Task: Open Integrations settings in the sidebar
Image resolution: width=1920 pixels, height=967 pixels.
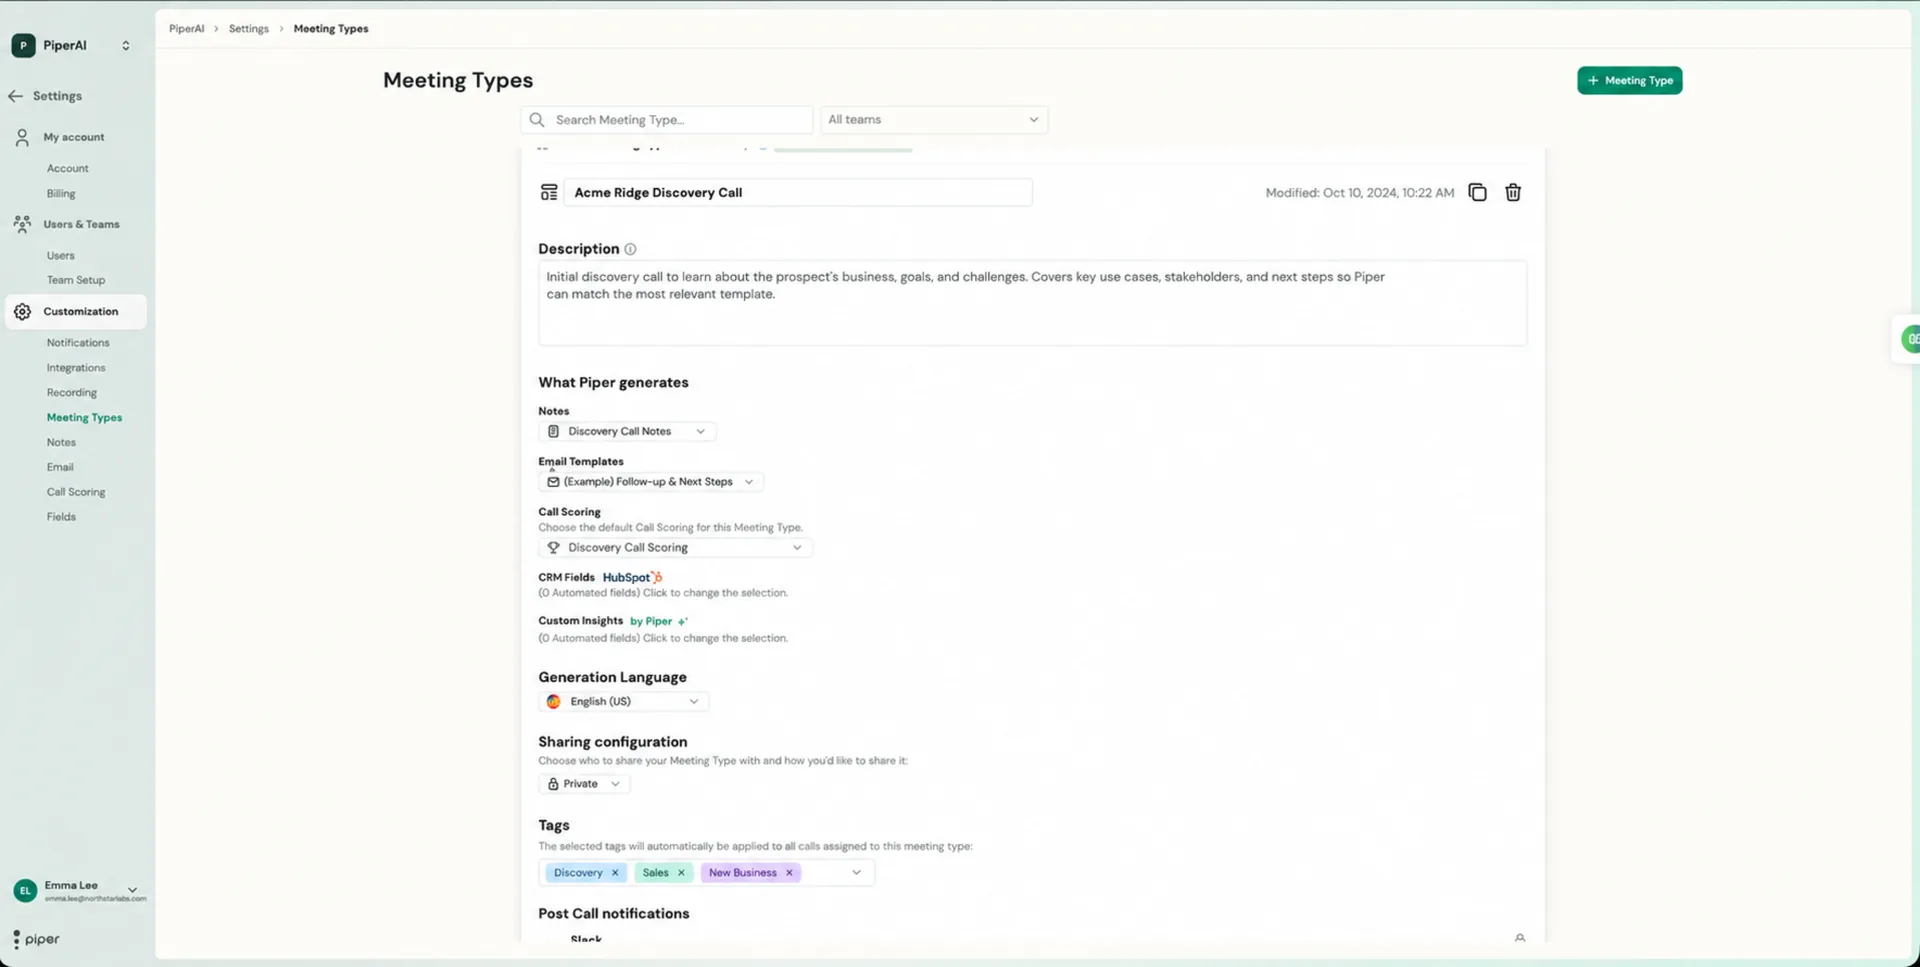Action: tap(76, 368)
